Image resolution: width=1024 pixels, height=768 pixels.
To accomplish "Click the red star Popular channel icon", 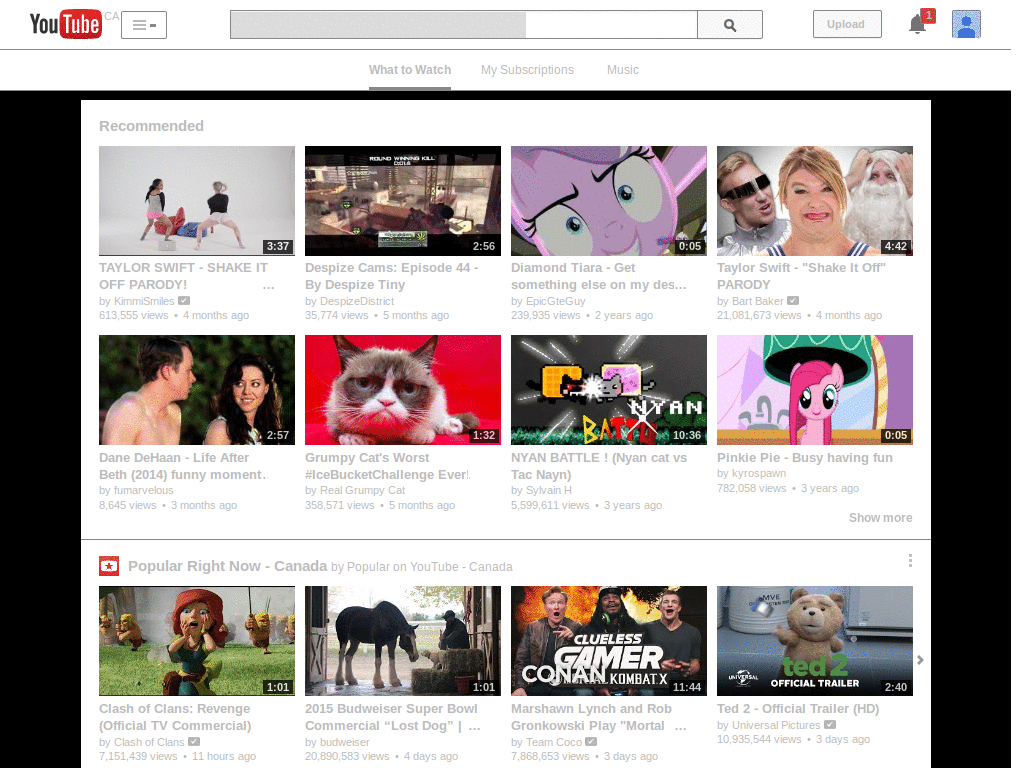I will coord(109,566).
